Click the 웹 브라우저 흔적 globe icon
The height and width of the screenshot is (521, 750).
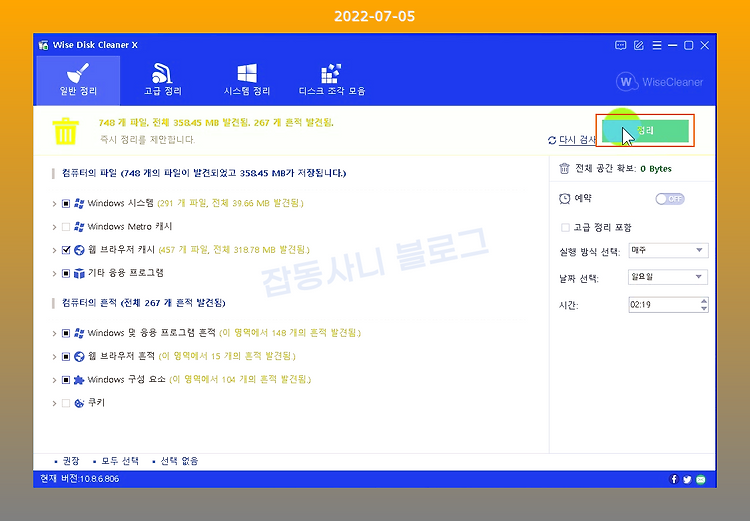[79, 357]
